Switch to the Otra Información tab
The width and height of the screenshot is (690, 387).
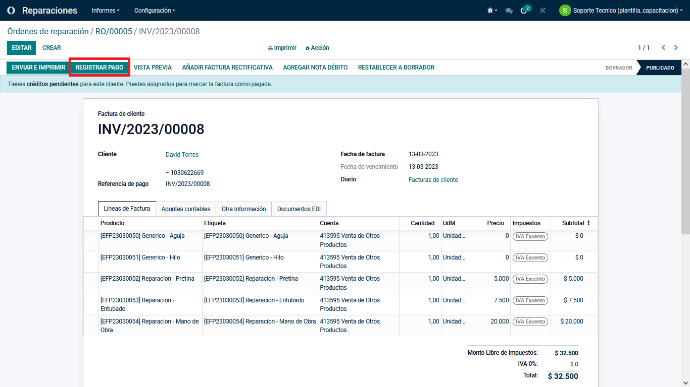[244, 209]
